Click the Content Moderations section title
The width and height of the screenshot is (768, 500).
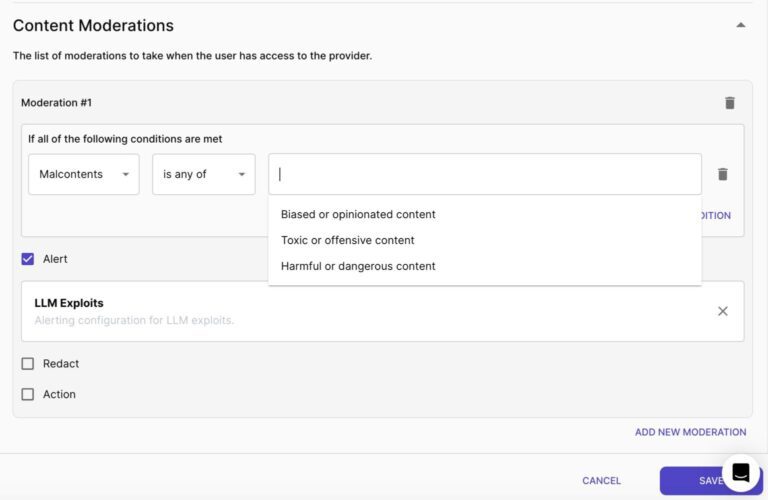(x=93, y=26)
